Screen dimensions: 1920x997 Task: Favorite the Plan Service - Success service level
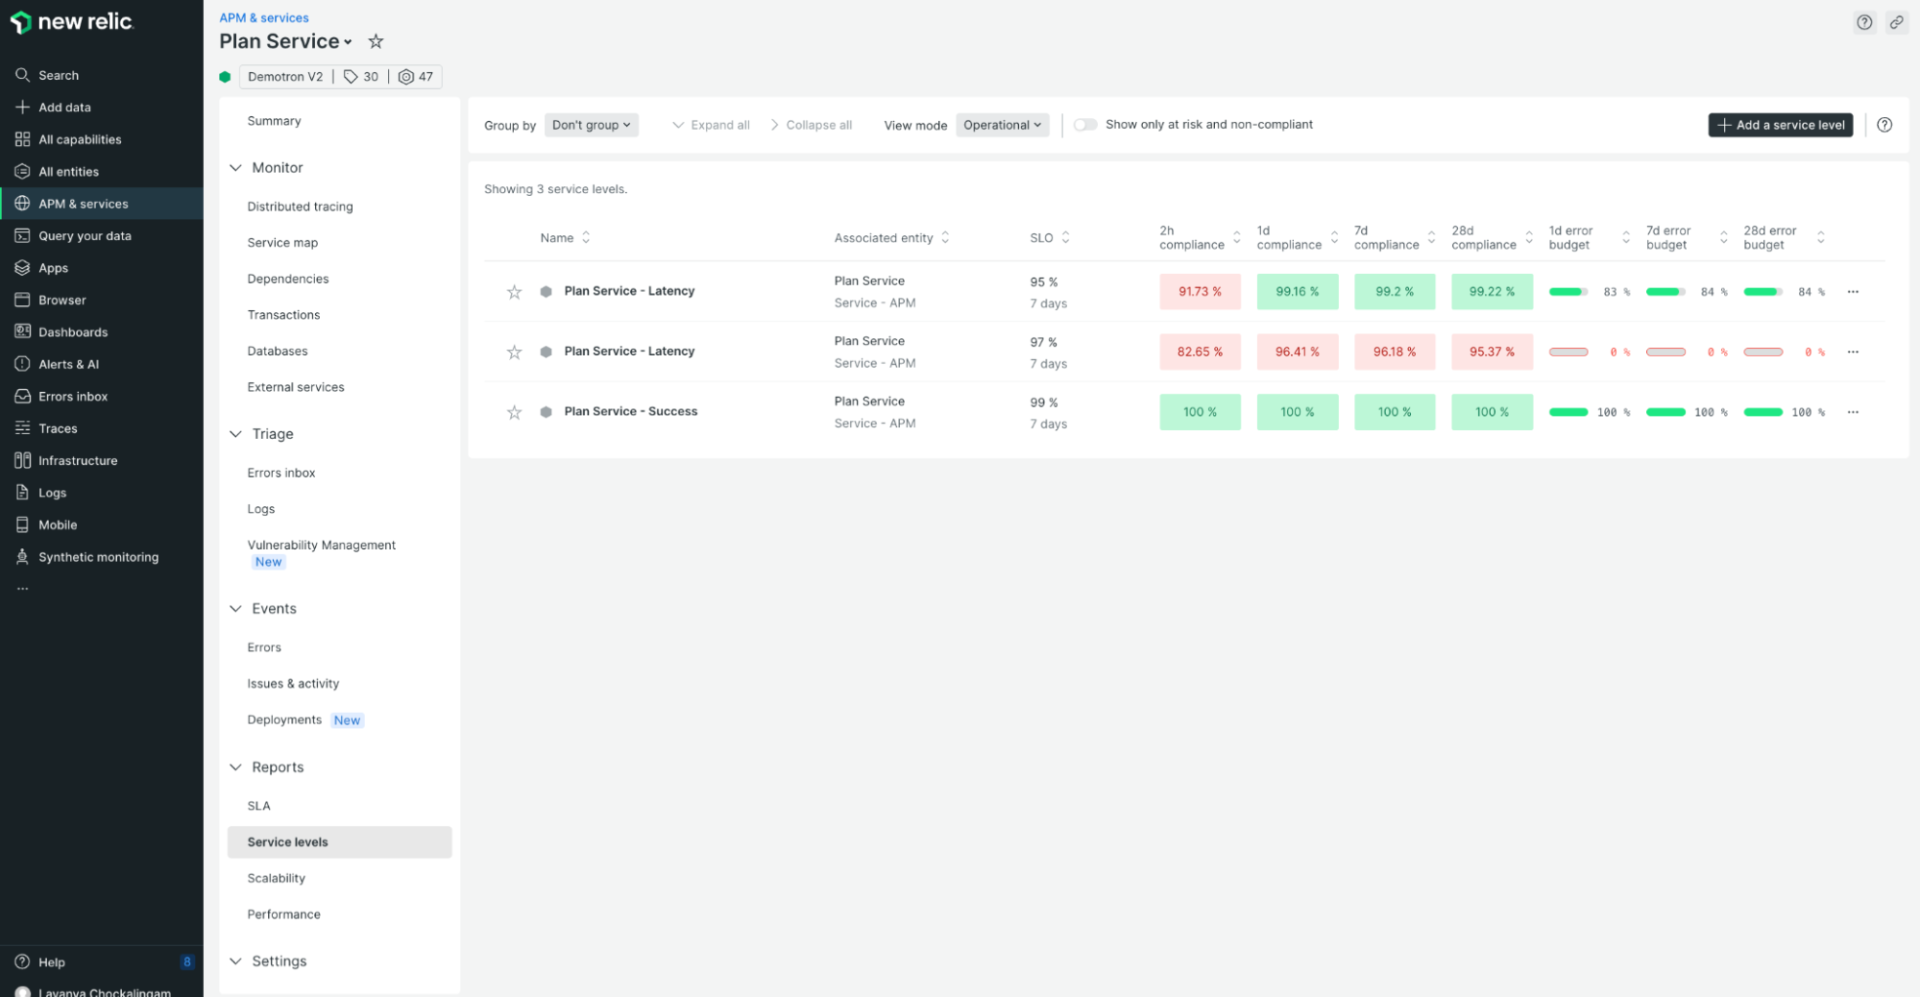pyautogui.click(x=514, y=412)
